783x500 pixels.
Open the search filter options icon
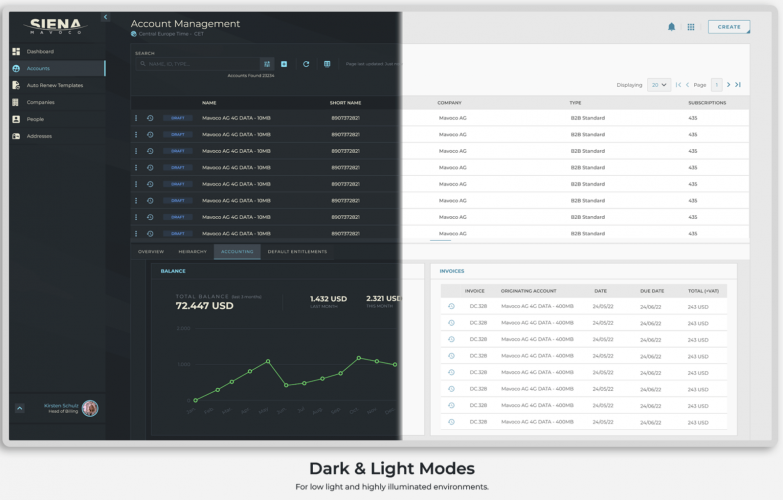[267, 64]
